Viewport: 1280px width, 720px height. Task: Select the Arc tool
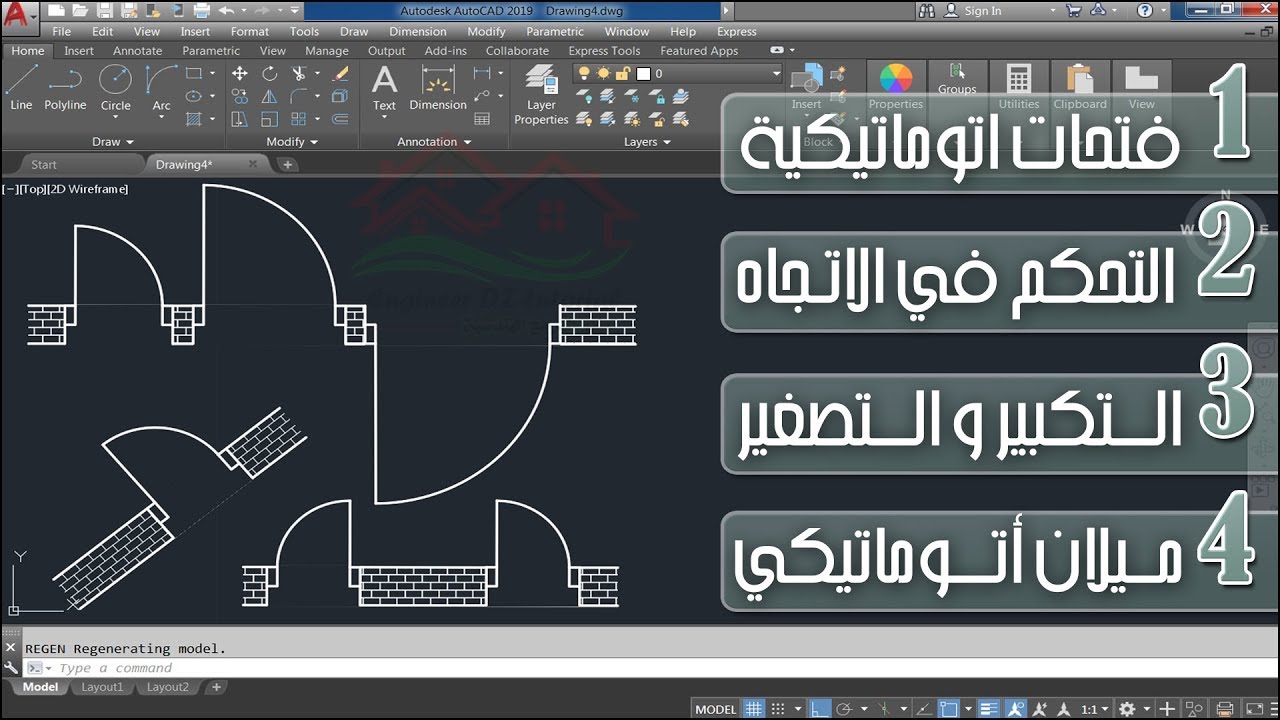161,88
